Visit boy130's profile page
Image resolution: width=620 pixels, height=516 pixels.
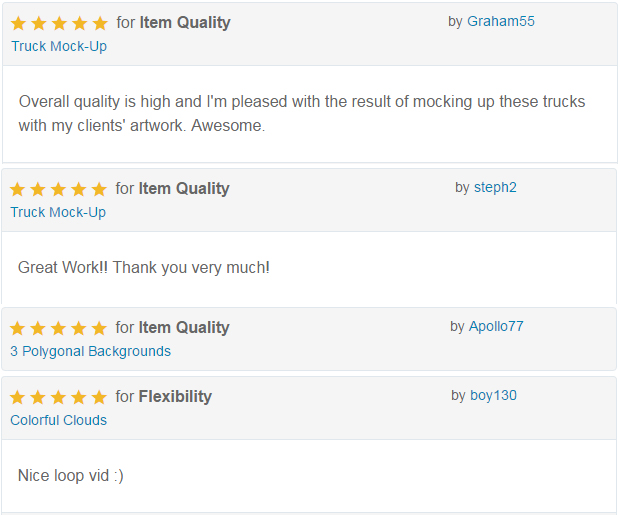(493, 395)
